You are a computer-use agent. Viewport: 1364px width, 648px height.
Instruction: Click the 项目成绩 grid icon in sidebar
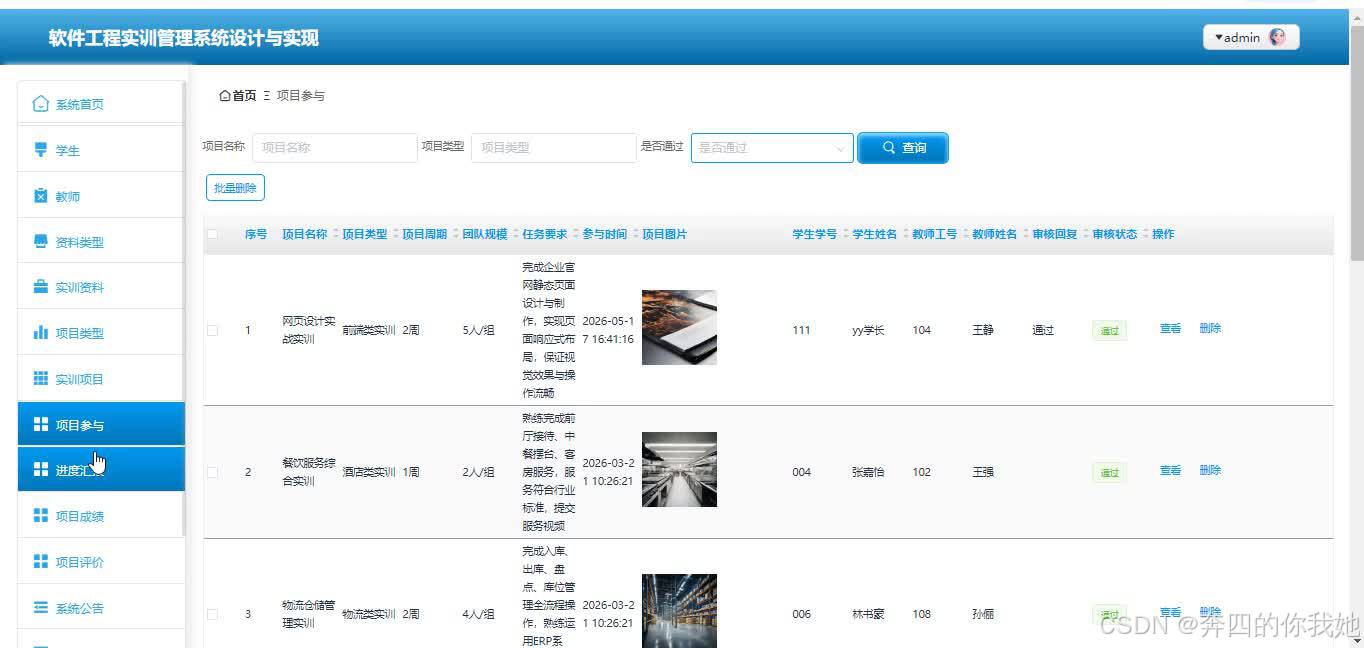pyautogui.click(x=40, y=516)
